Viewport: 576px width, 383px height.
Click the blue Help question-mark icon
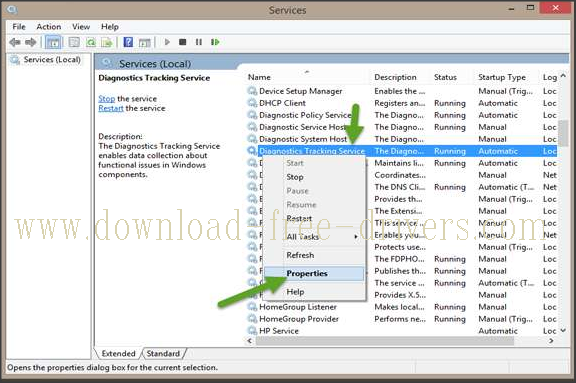click(128, 42)
